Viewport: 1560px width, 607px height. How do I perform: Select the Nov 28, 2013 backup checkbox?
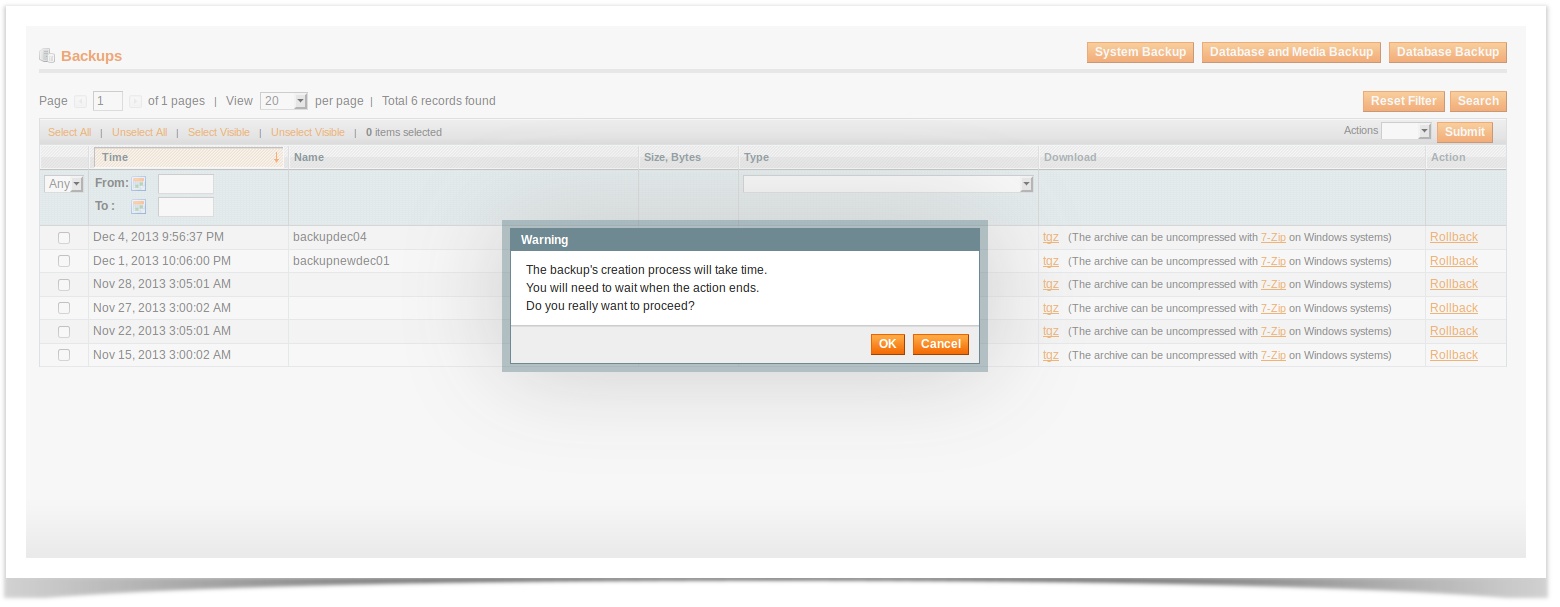click(64, 285)
